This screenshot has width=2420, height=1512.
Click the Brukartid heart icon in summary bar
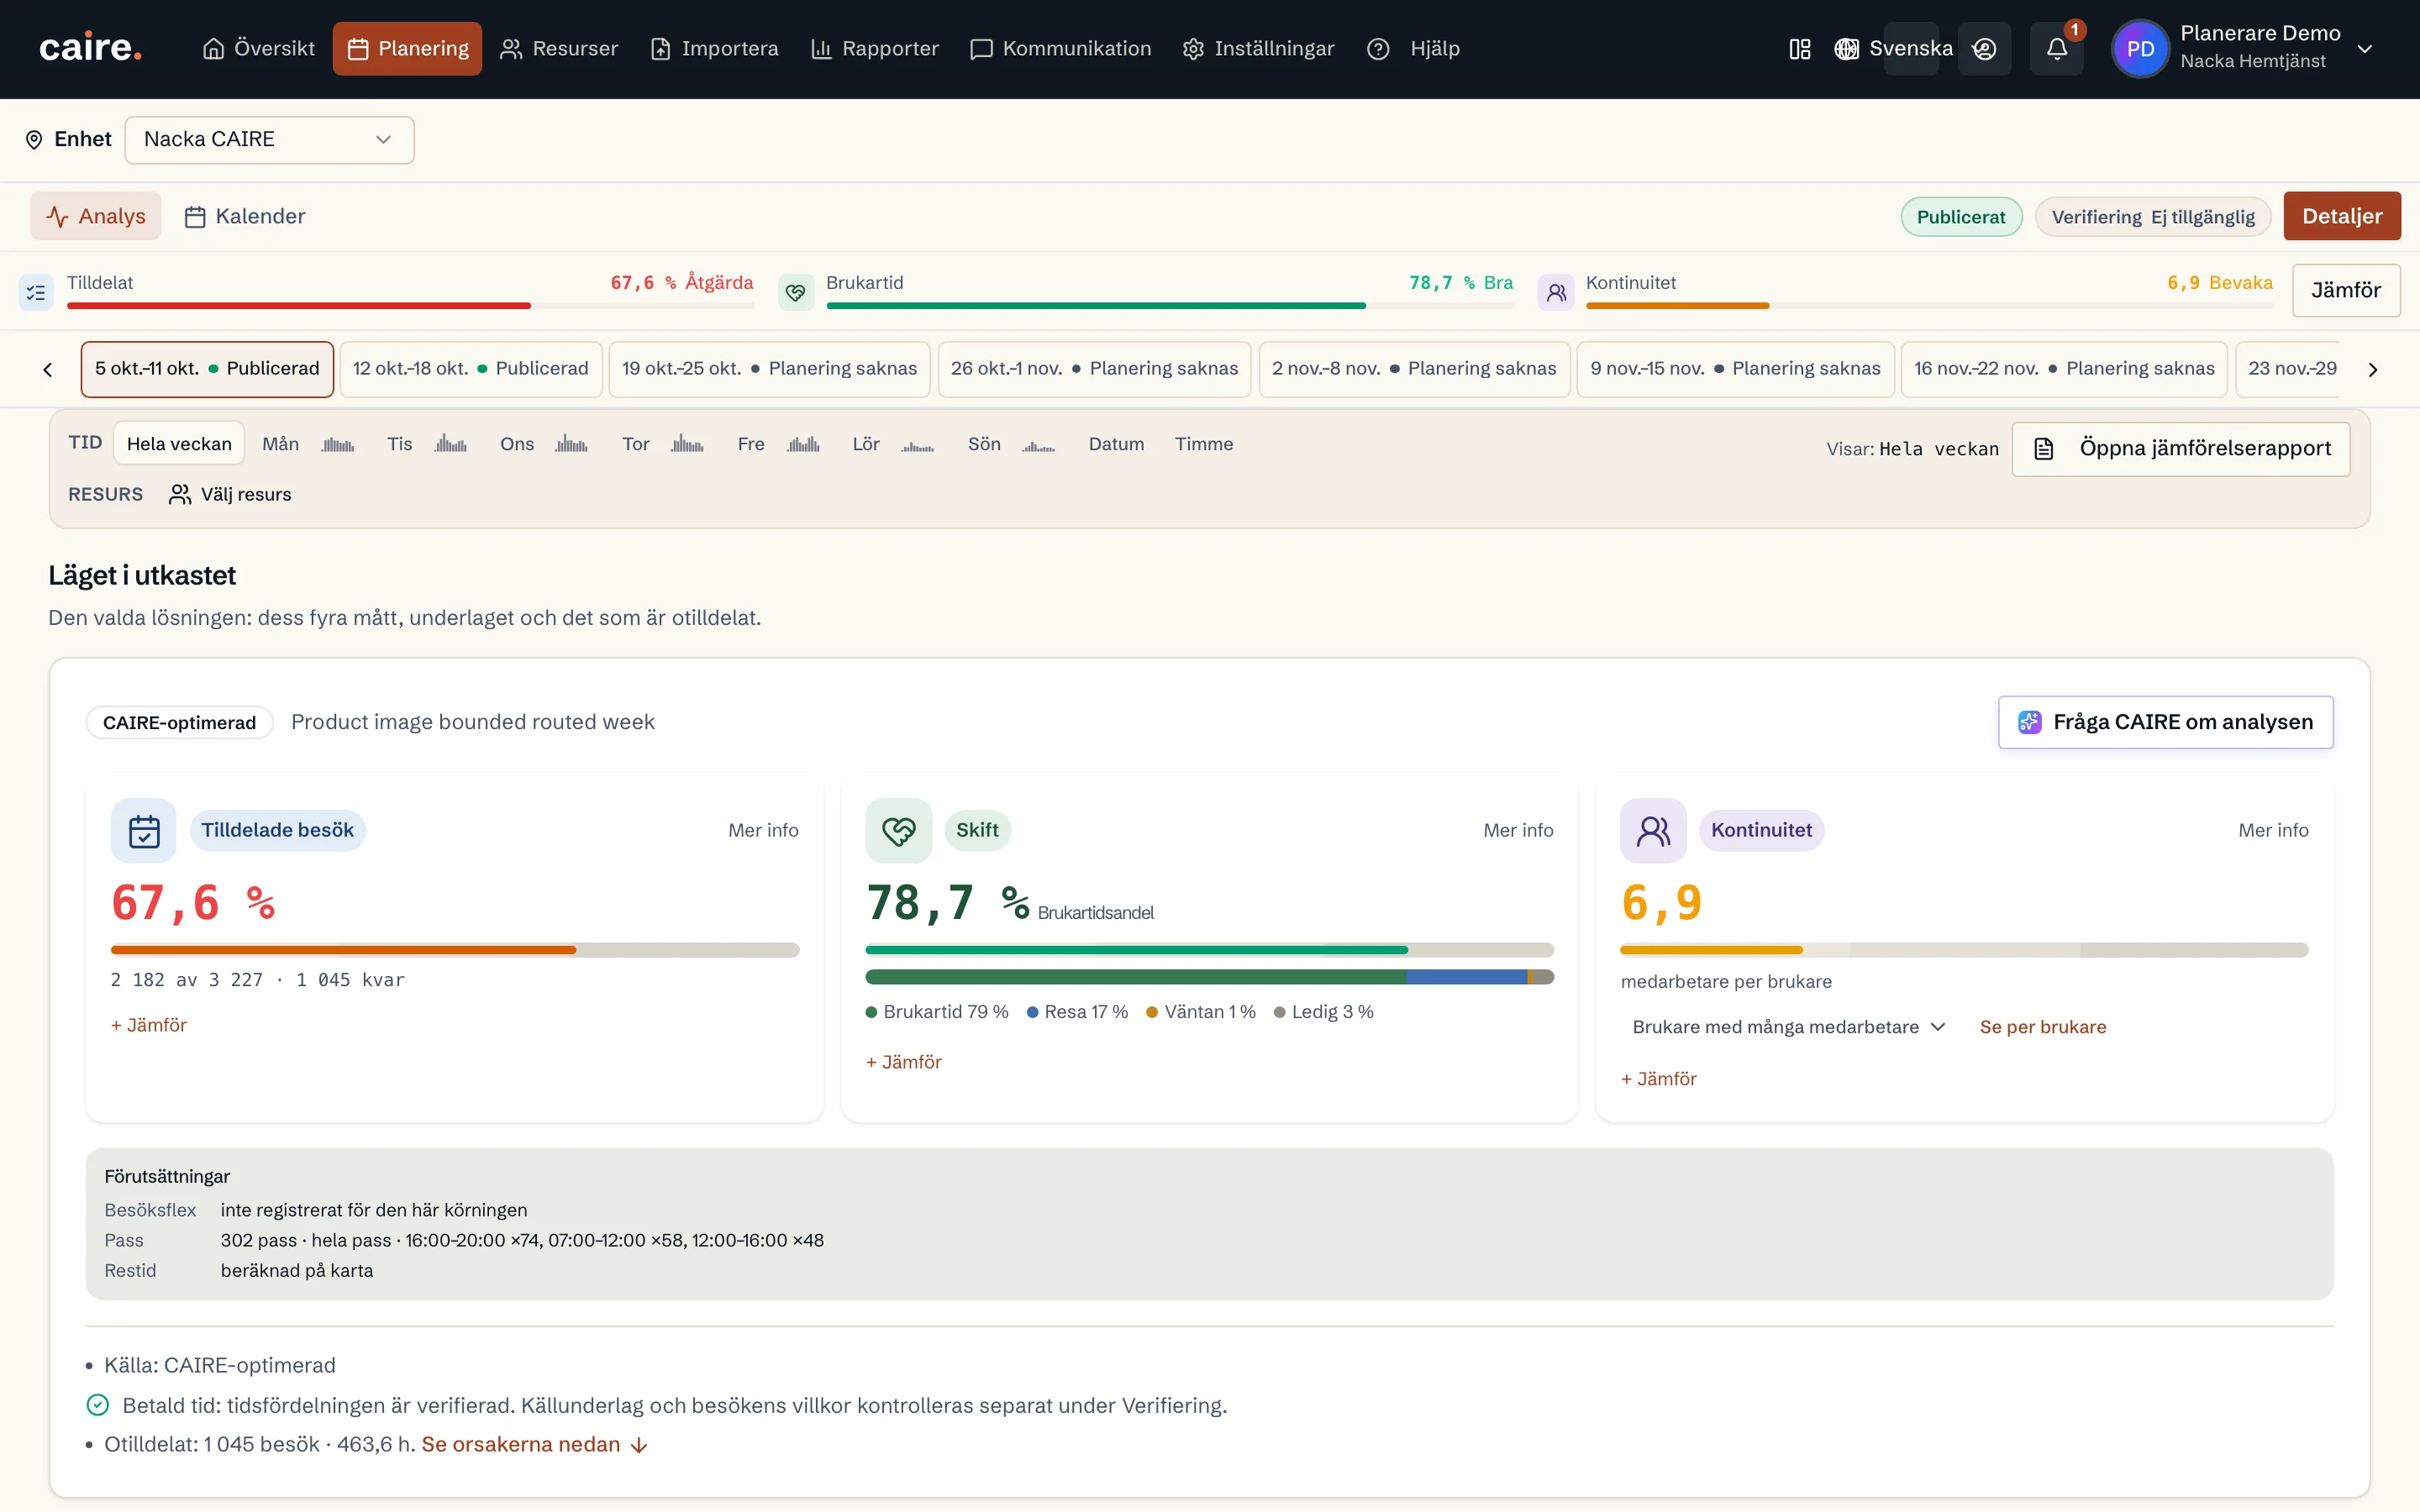point(795,292)
